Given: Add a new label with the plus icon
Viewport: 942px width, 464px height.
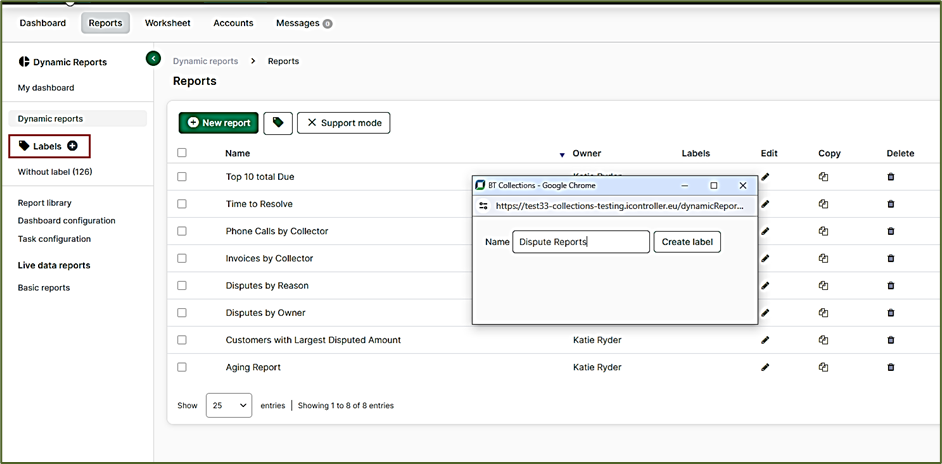Looking at the screenshot, I should [72, 146].
